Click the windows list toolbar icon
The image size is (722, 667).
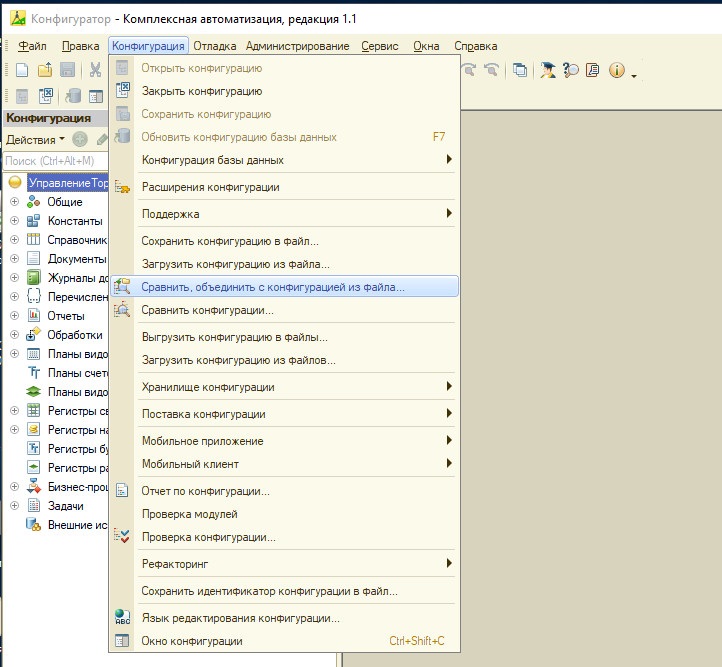point(520,70)
